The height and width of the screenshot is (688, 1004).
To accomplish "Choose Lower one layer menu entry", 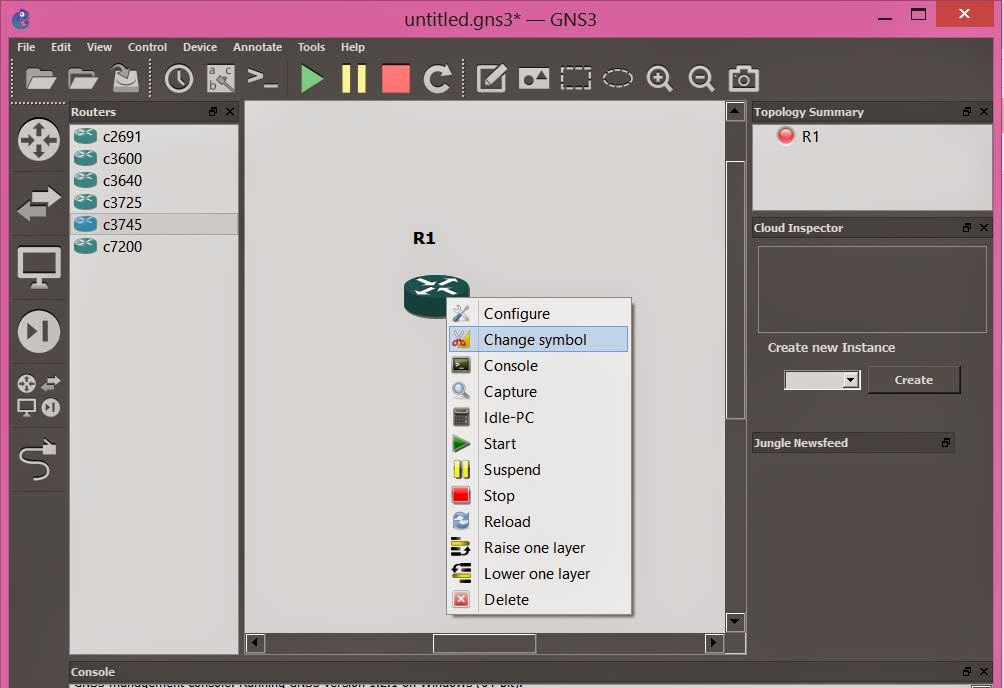I will (x=538, y=574).
